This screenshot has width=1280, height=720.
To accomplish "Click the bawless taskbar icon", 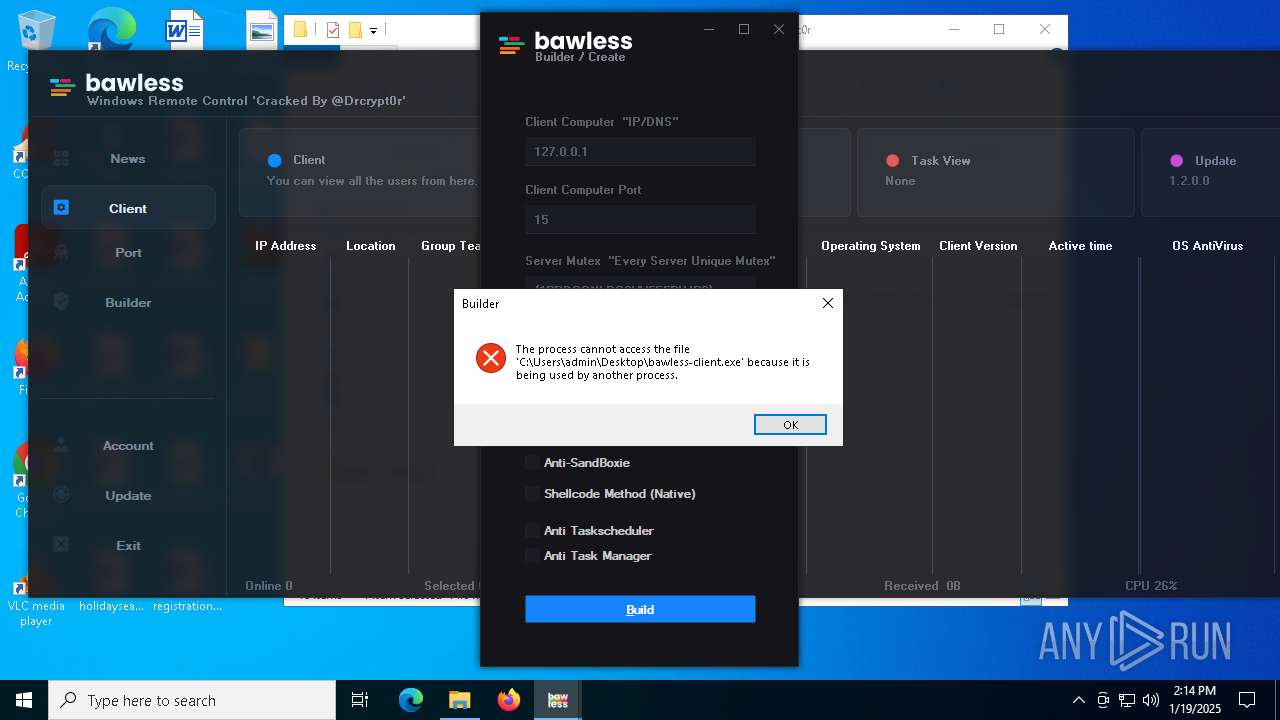I will point(558,700).
